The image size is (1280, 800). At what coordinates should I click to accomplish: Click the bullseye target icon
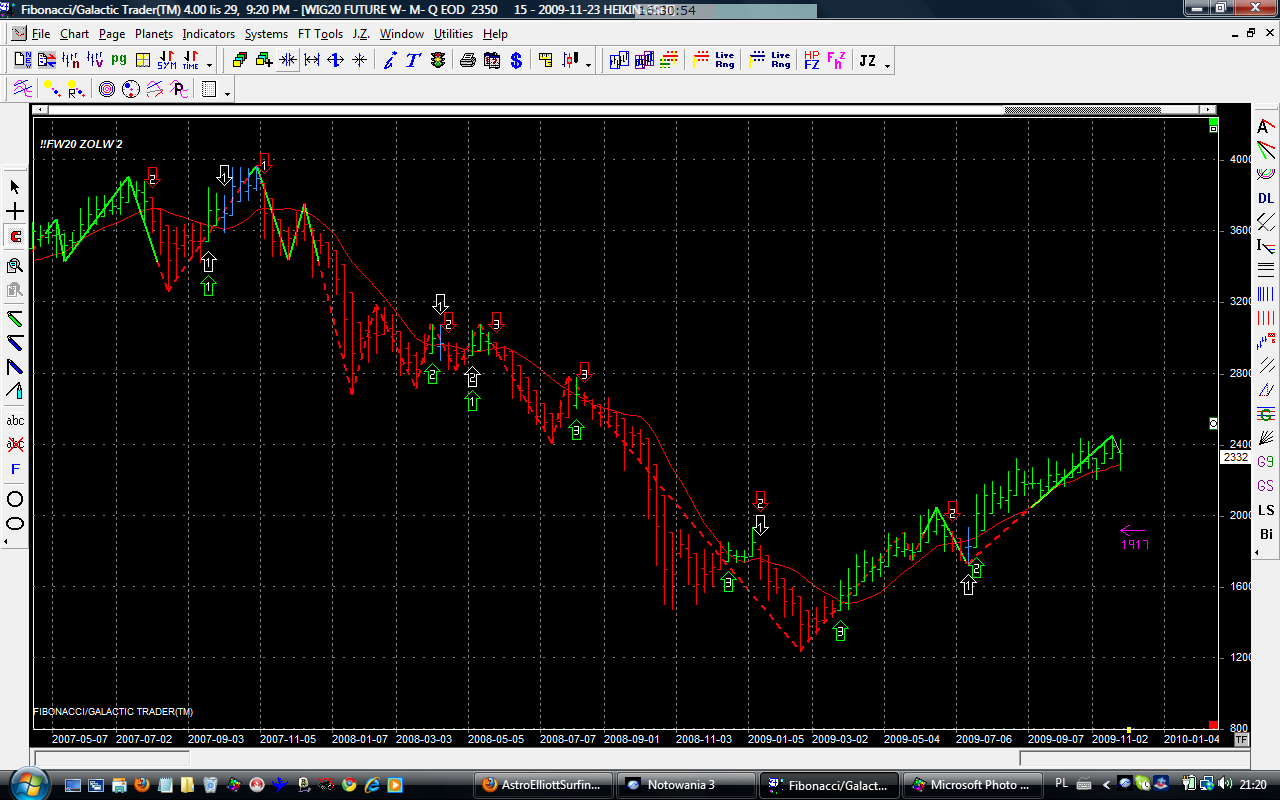tap(107, 90)
